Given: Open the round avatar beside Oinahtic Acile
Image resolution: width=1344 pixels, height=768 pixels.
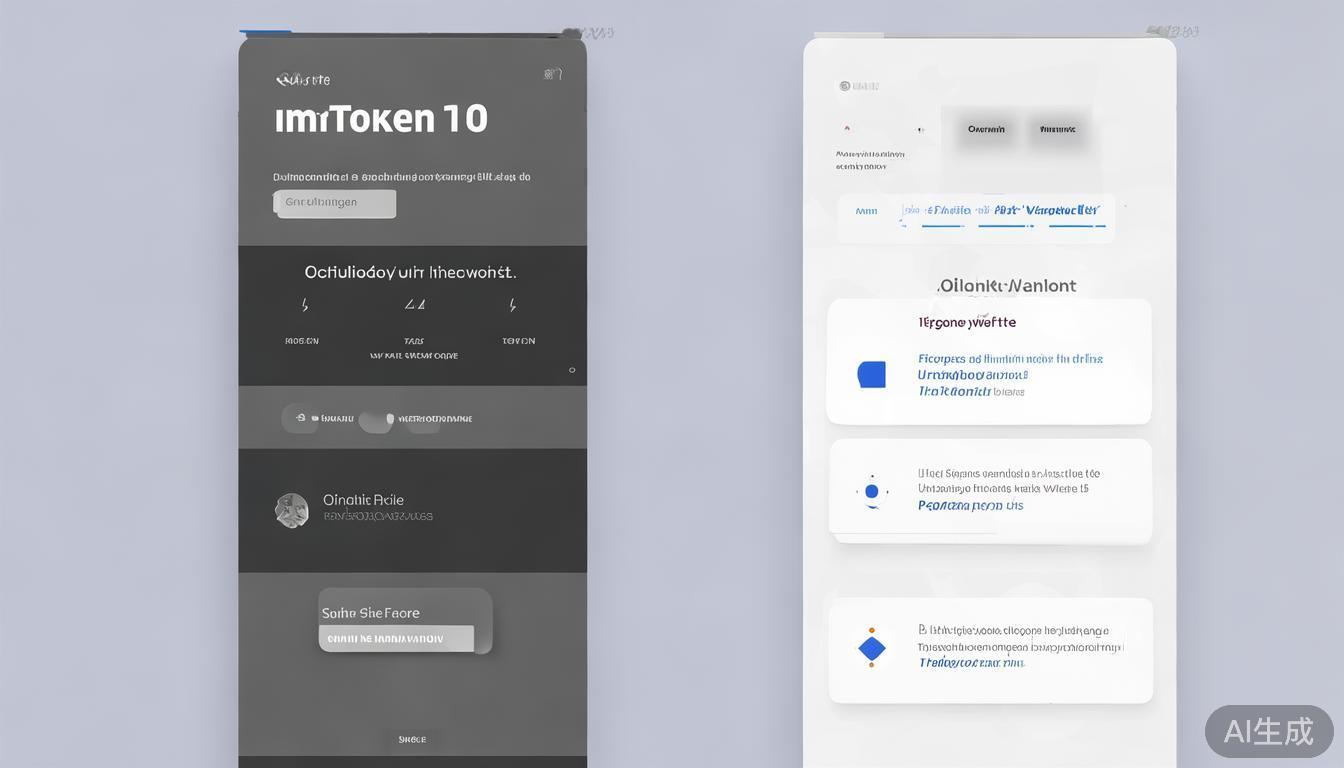Looking at the screenshot, I should [291, 510].
